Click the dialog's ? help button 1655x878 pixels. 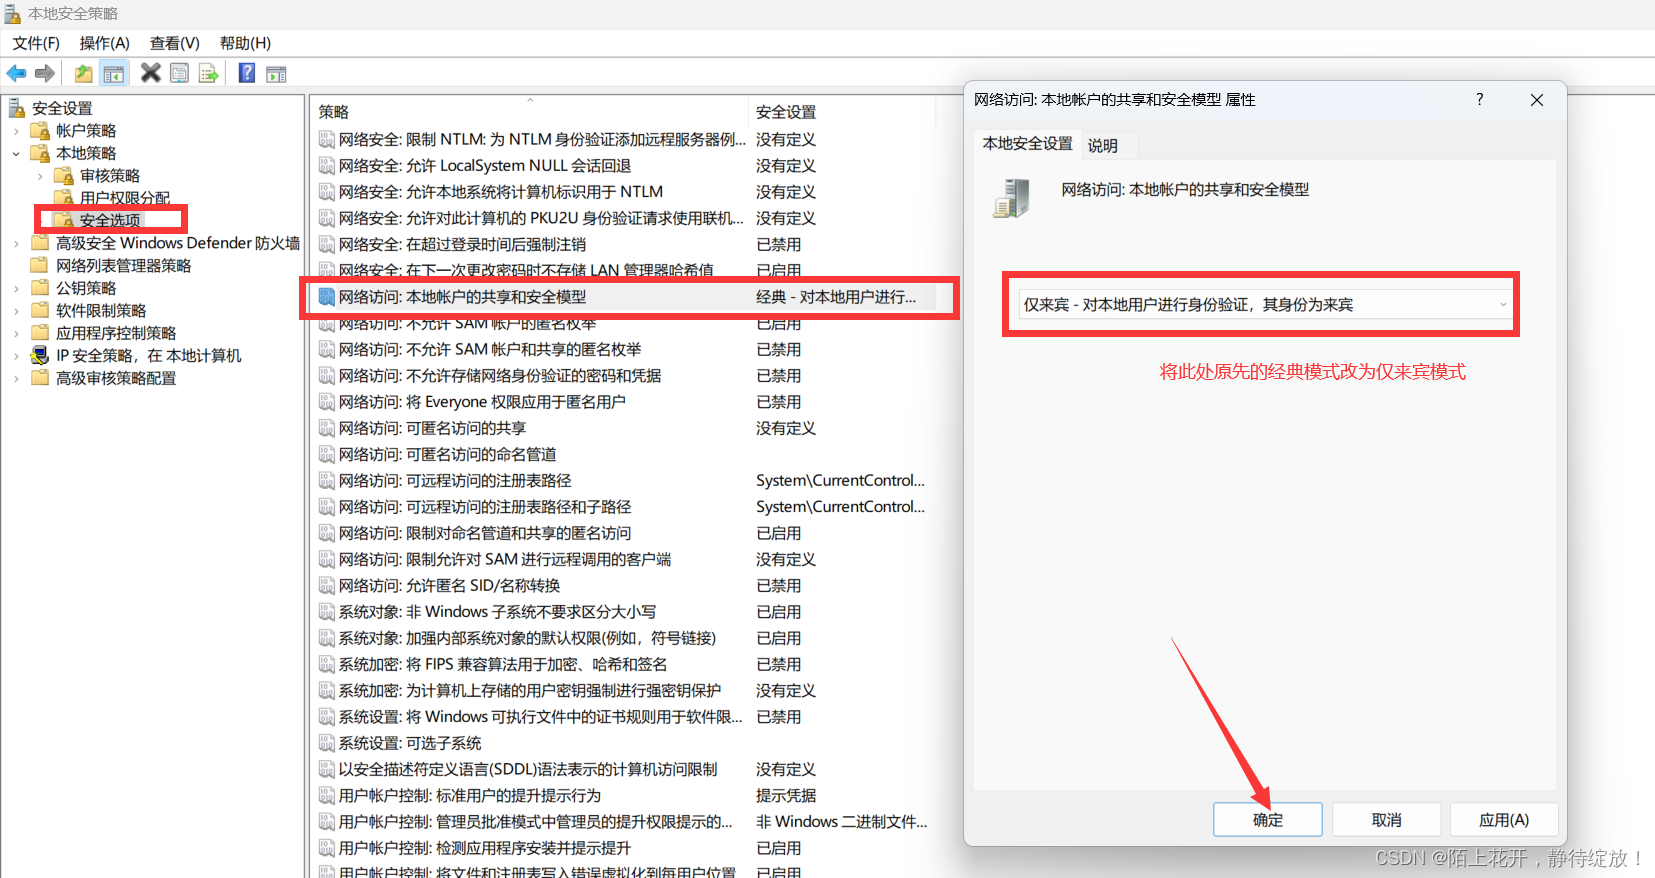click(1480, 99)
